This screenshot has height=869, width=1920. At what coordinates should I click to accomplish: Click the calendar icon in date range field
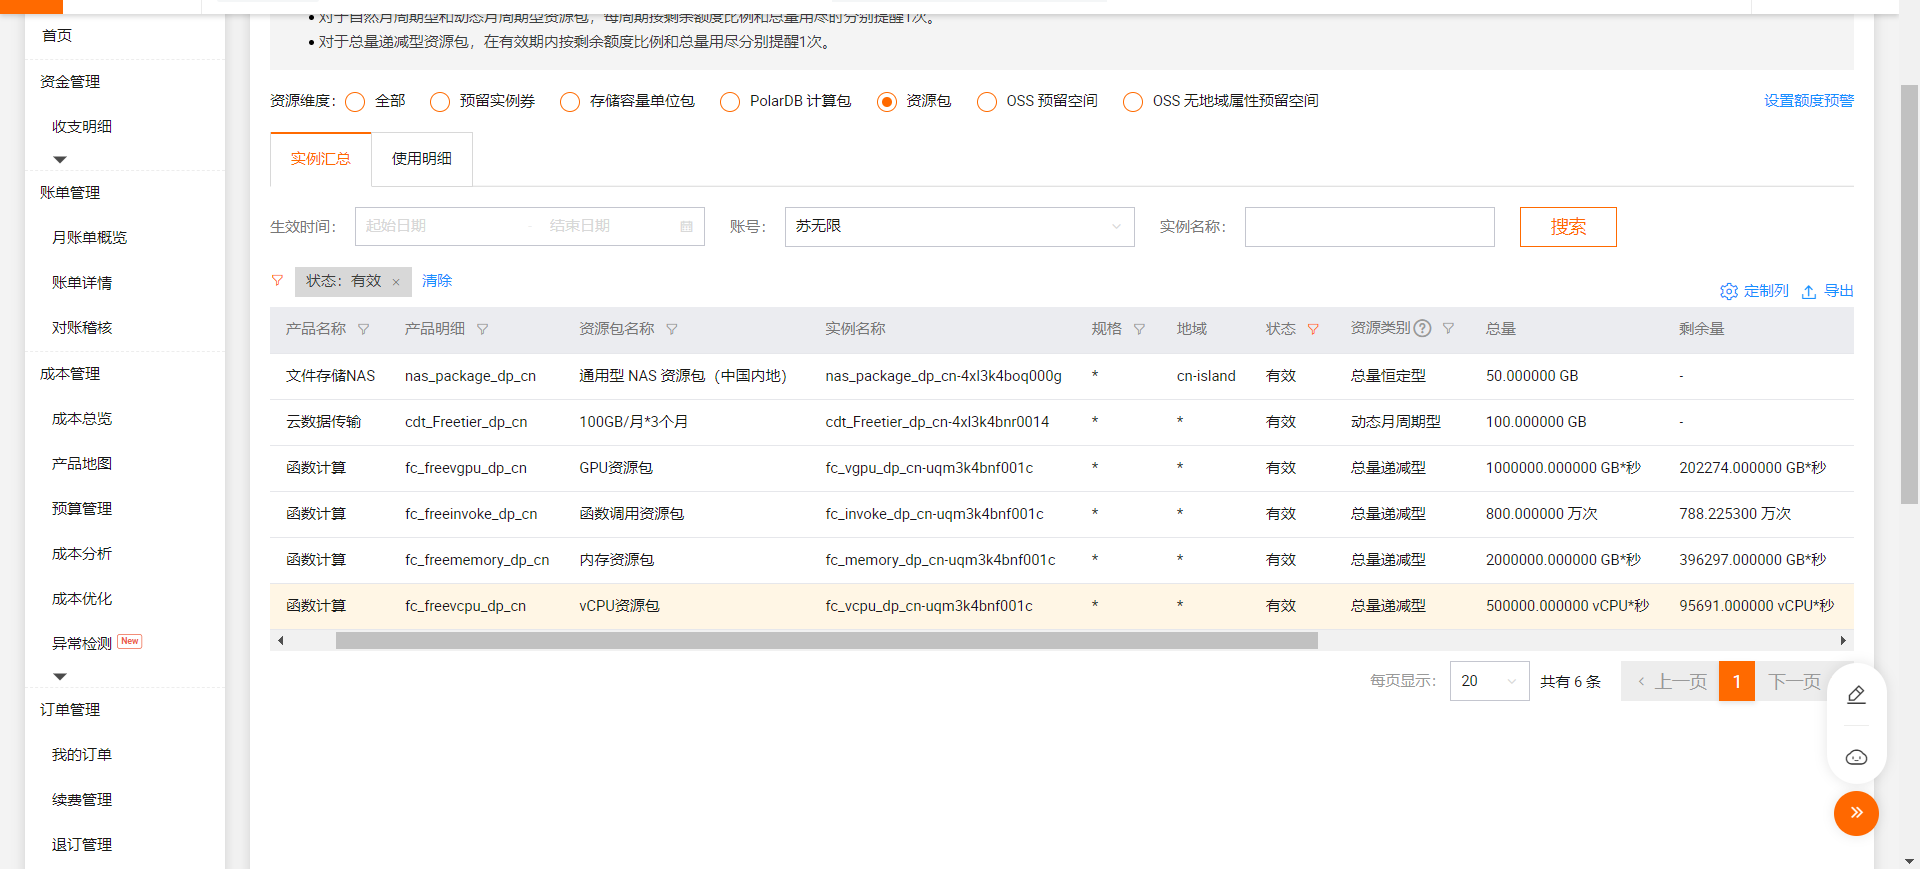[x=686, y=227]
